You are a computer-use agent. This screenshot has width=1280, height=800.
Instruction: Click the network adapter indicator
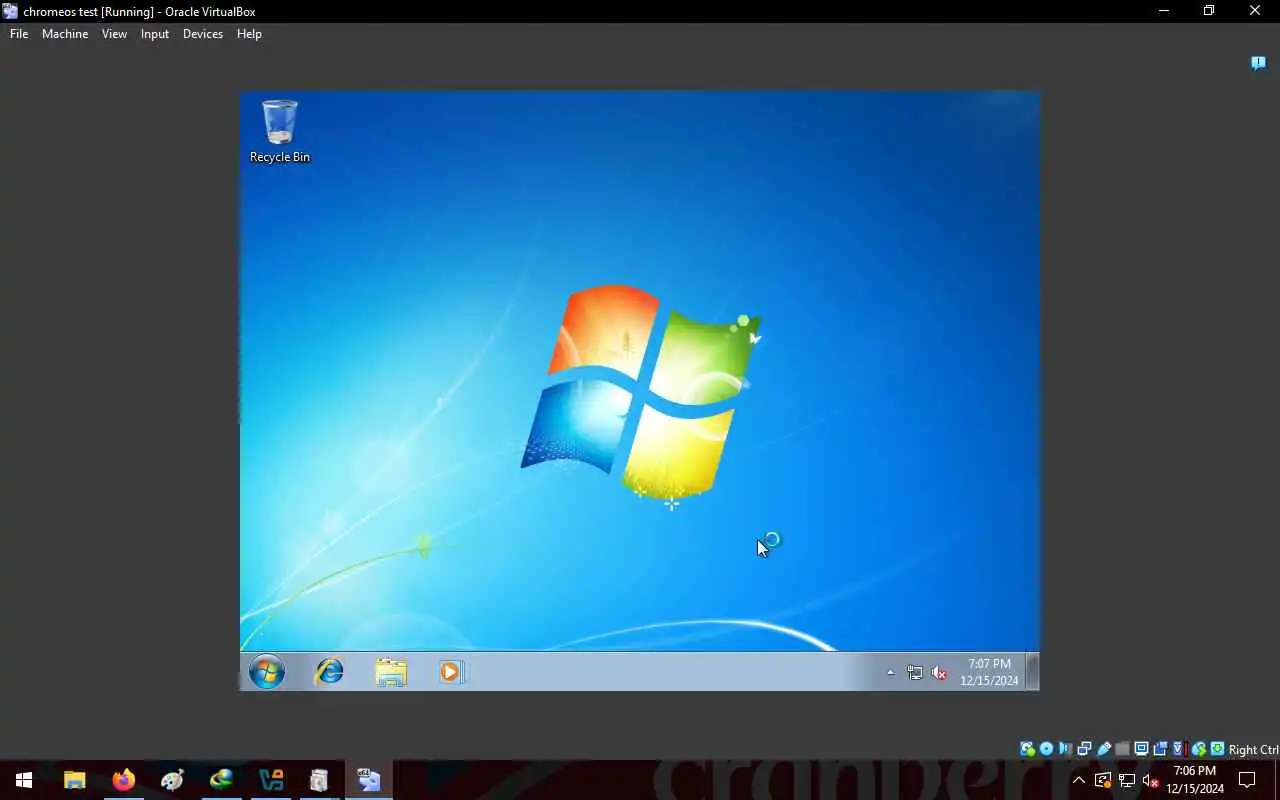(x=1084, y=749)
